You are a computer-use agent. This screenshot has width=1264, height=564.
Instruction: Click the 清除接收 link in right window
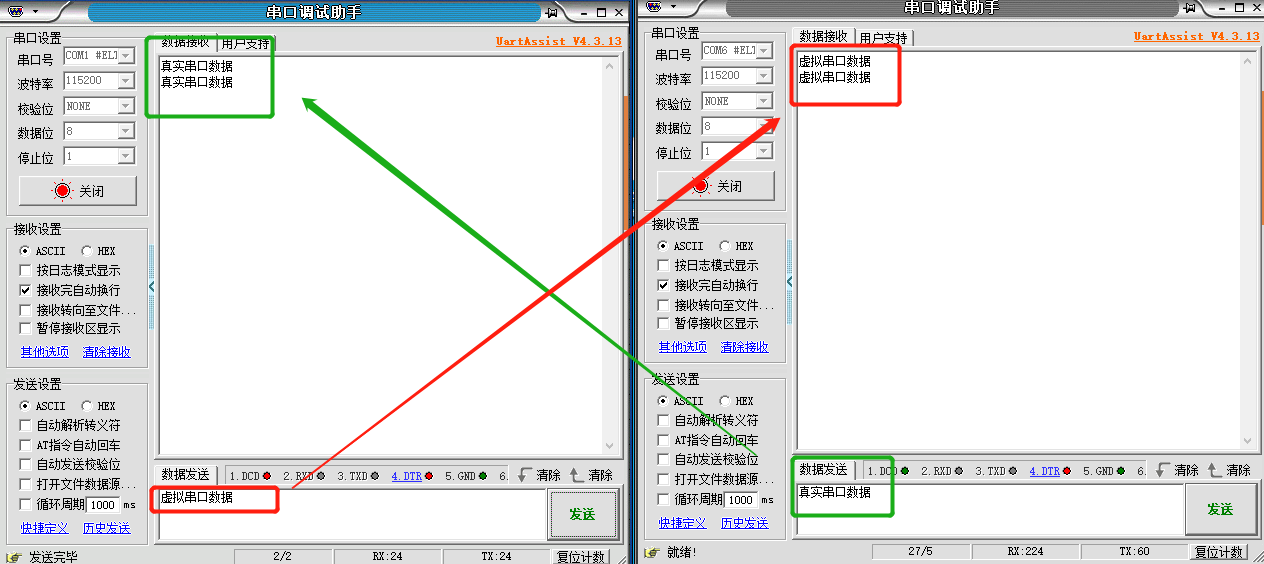[744, 347]
